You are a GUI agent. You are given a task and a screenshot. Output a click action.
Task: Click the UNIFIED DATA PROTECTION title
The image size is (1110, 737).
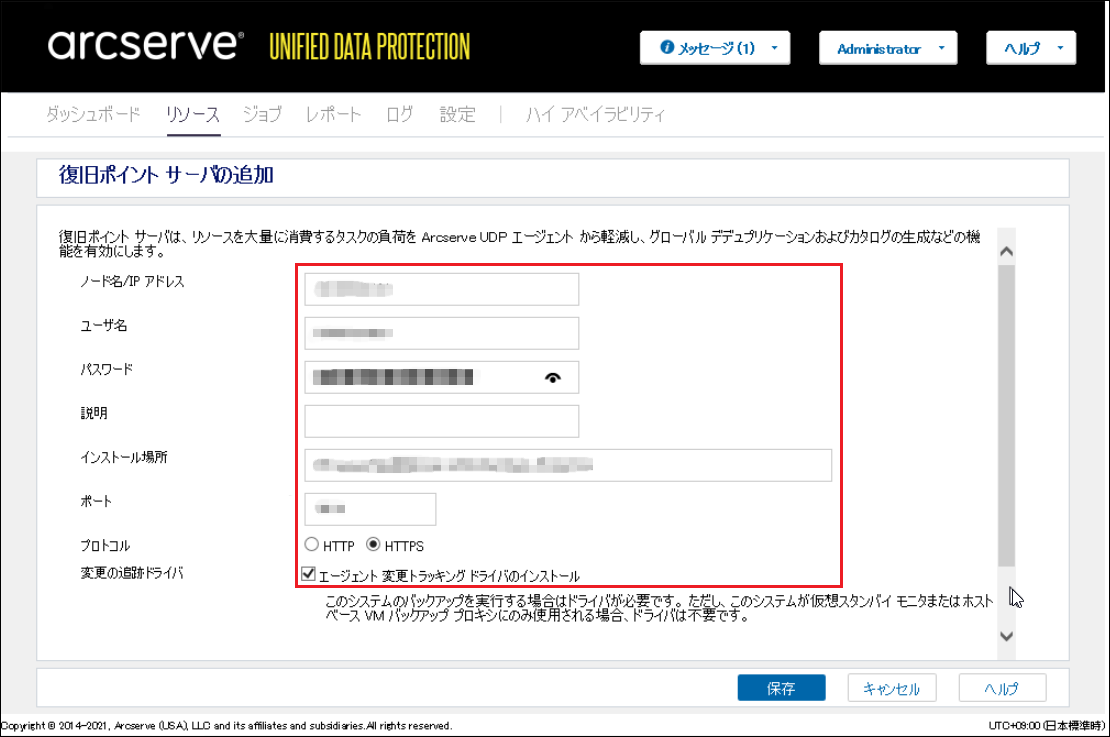tap(370, 47)
